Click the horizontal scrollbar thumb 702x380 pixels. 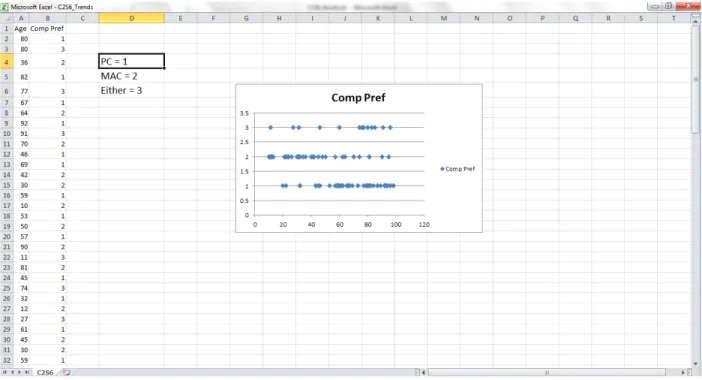point(547,372)
